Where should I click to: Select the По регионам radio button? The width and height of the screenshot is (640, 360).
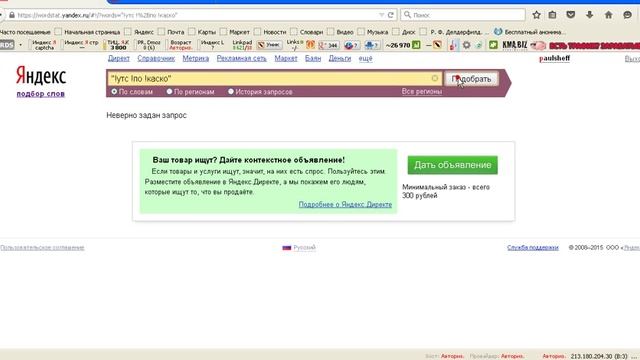coord(169,92)
